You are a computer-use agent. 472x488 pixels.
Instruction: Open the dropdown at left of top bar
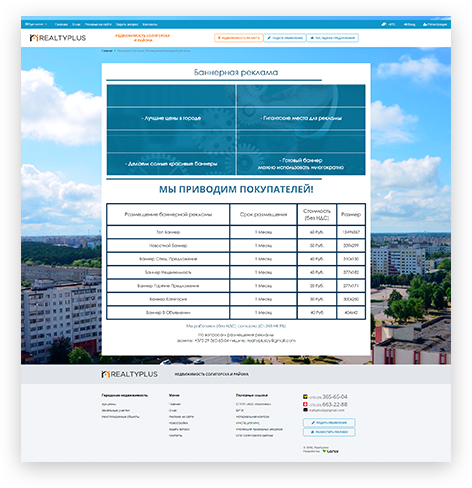click(x=36, y=24)
